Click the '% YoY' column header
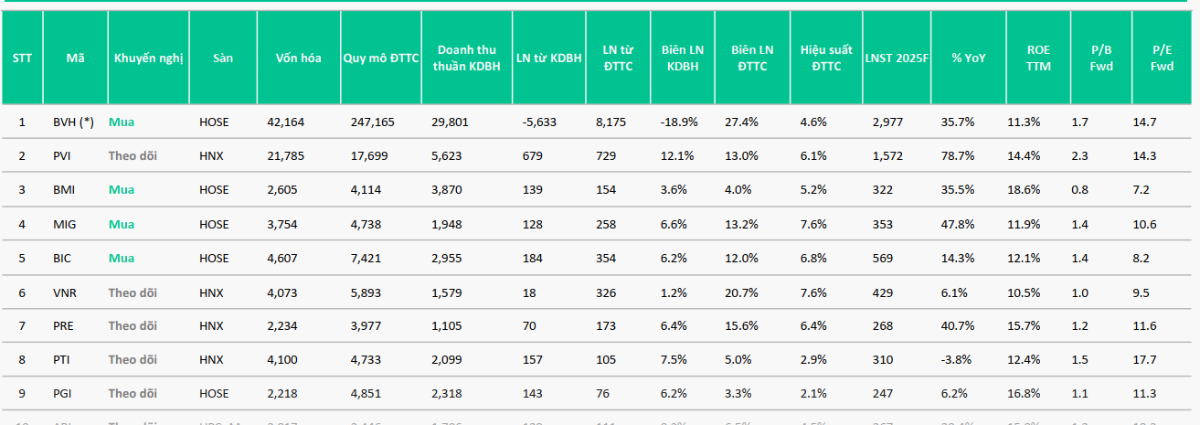 [x=968, y=58]
